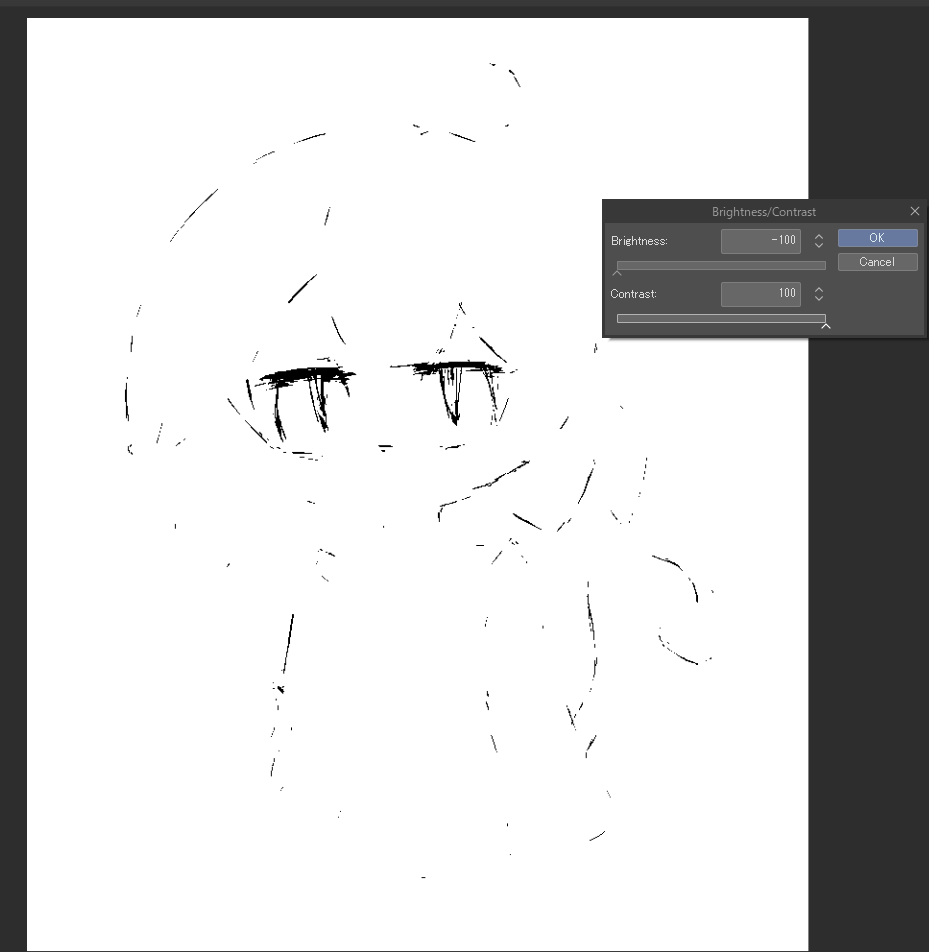
Task: Confirm with the OK button
Action: 877,238
